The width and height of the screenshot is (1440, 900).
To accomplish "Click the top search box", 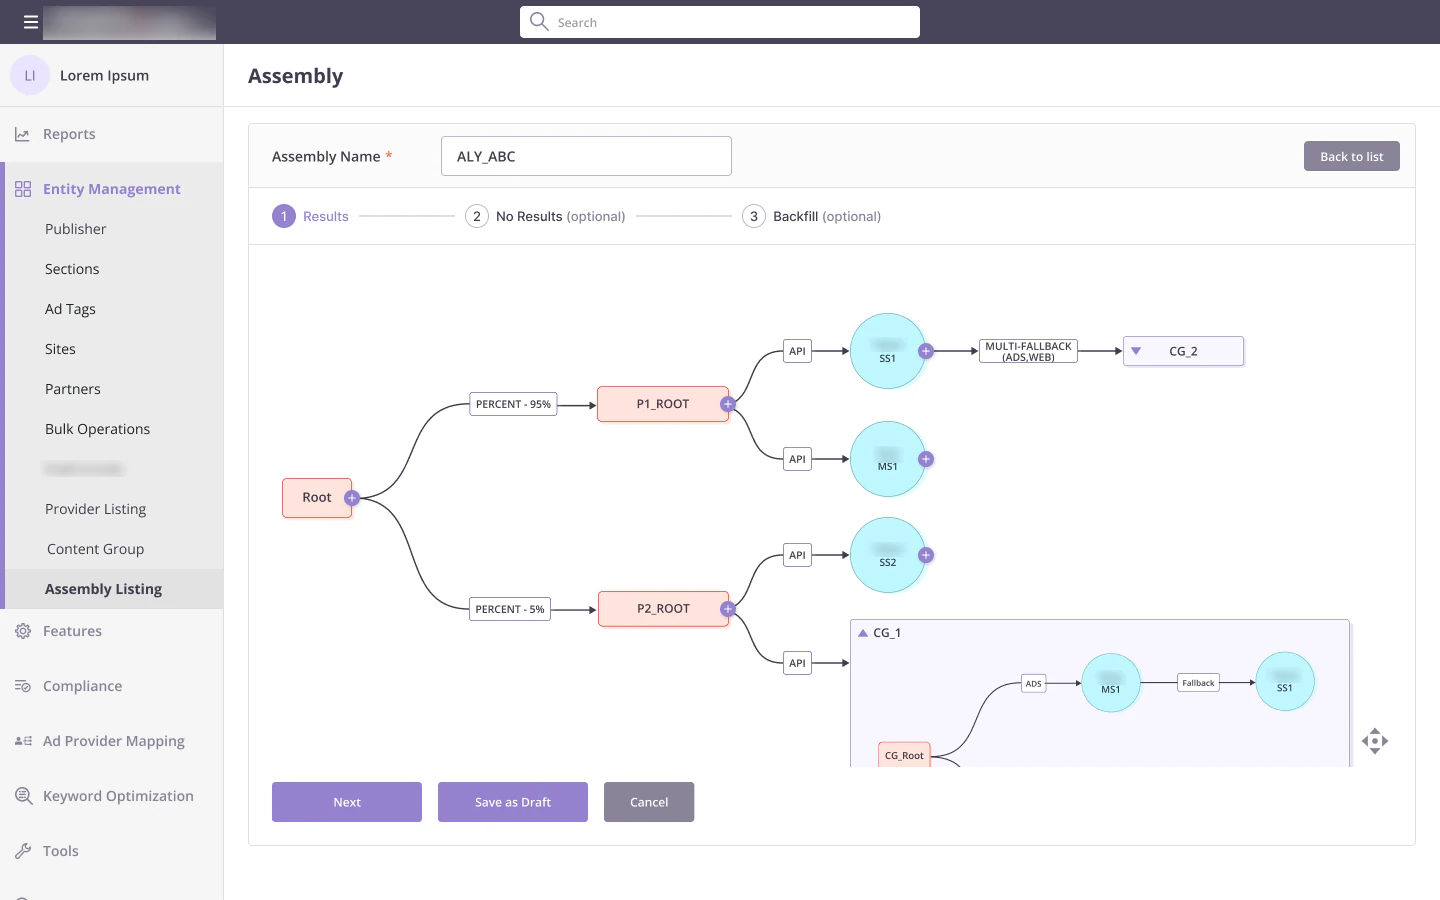I will (x=720, y=22).
